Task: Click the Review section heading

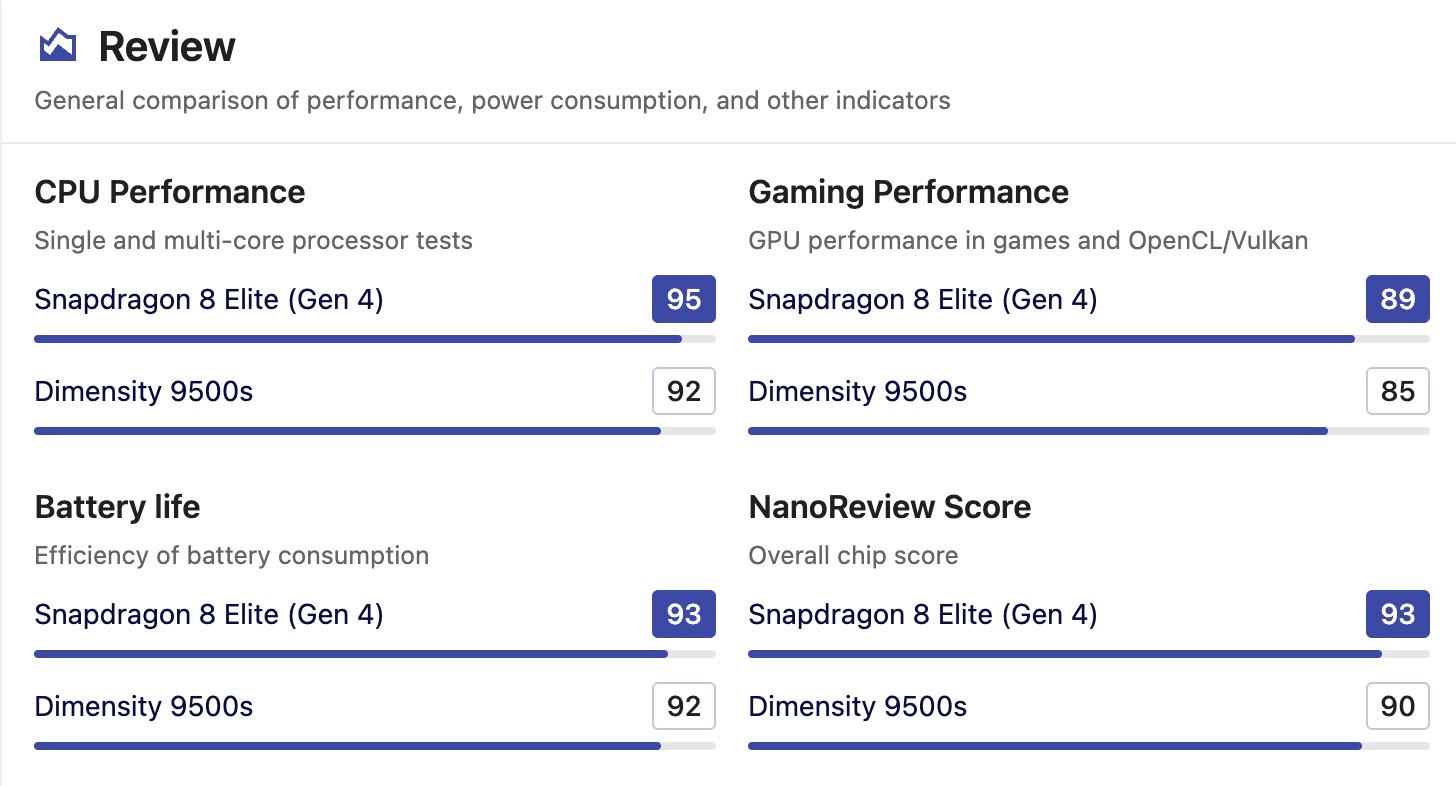Action: pyautogui.click(x=167, y=47)
